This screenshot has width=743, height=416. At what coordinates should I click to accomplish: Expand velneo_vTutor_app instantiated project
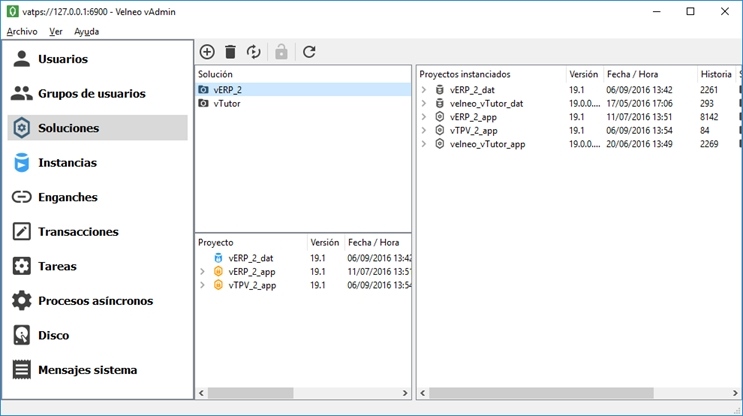[x=423, y=144]
